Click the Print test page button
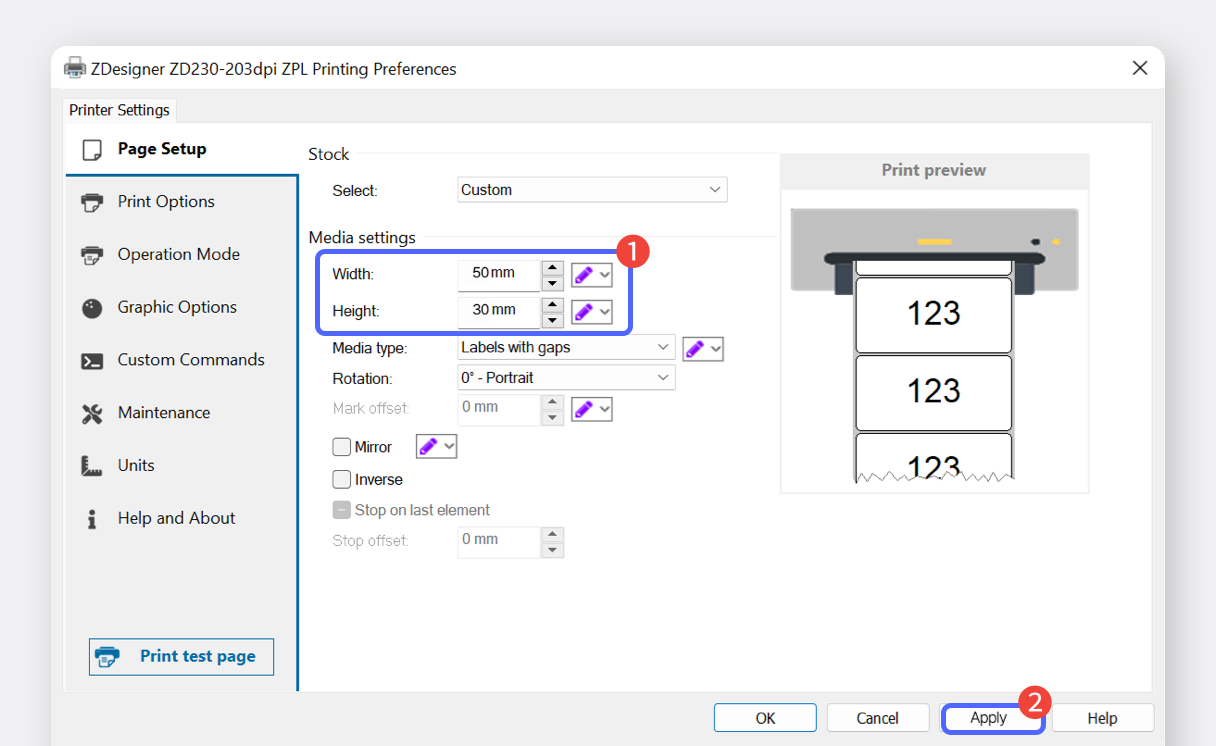Viewport: 1216px width, 746px height. point(181,657)
